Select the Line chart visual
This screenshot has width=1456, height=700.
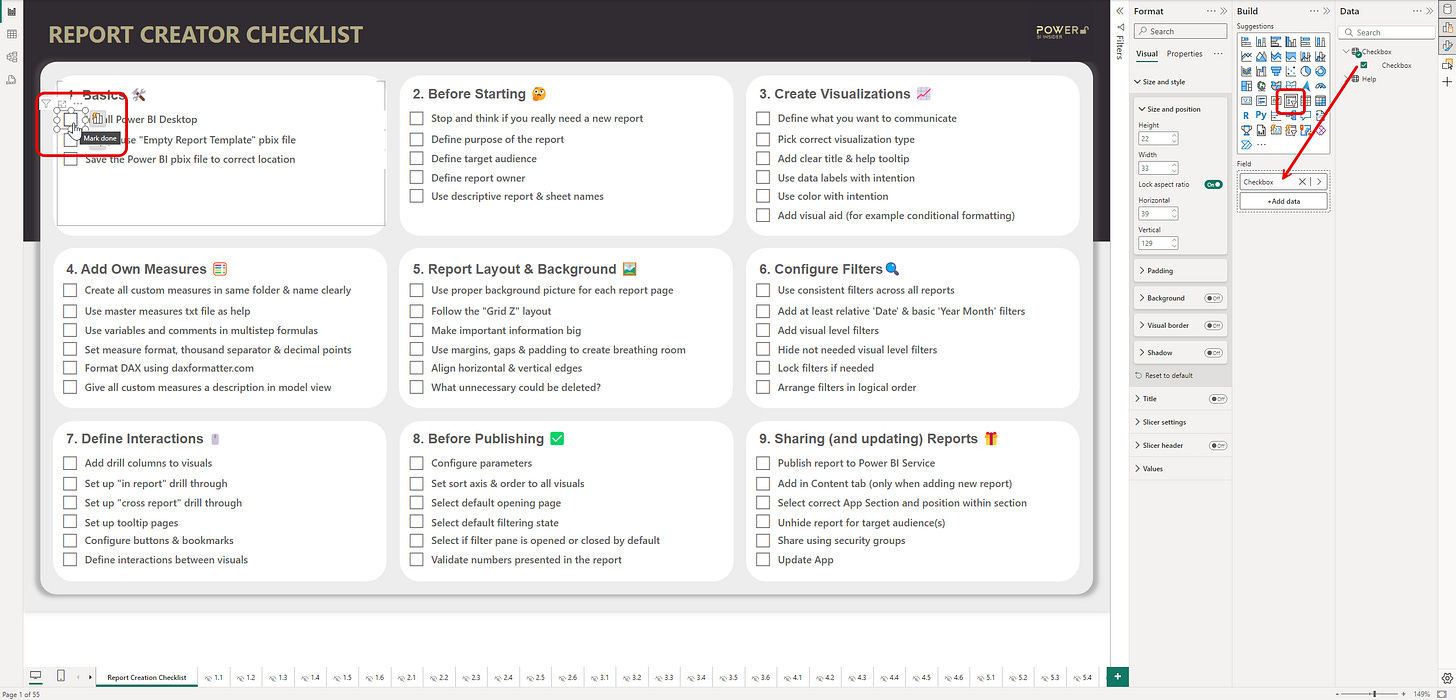pyautogui.click(x=1246, y=57)
